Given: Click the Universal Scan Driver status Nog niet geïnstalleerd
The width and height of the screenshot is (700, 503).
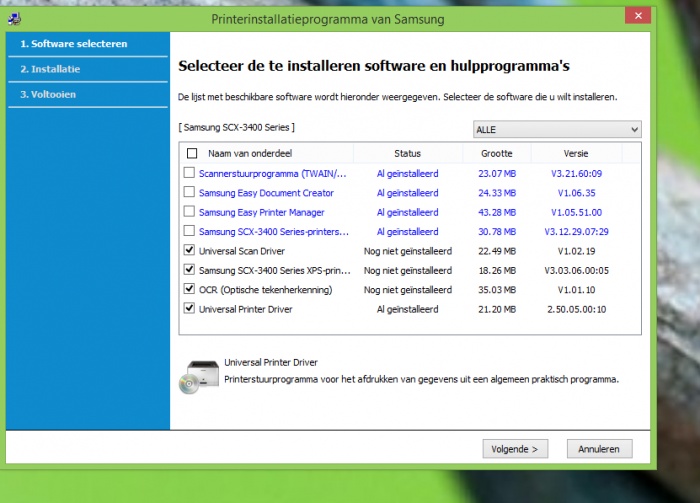Looking at the screenshot, I should tap(408, 251).
